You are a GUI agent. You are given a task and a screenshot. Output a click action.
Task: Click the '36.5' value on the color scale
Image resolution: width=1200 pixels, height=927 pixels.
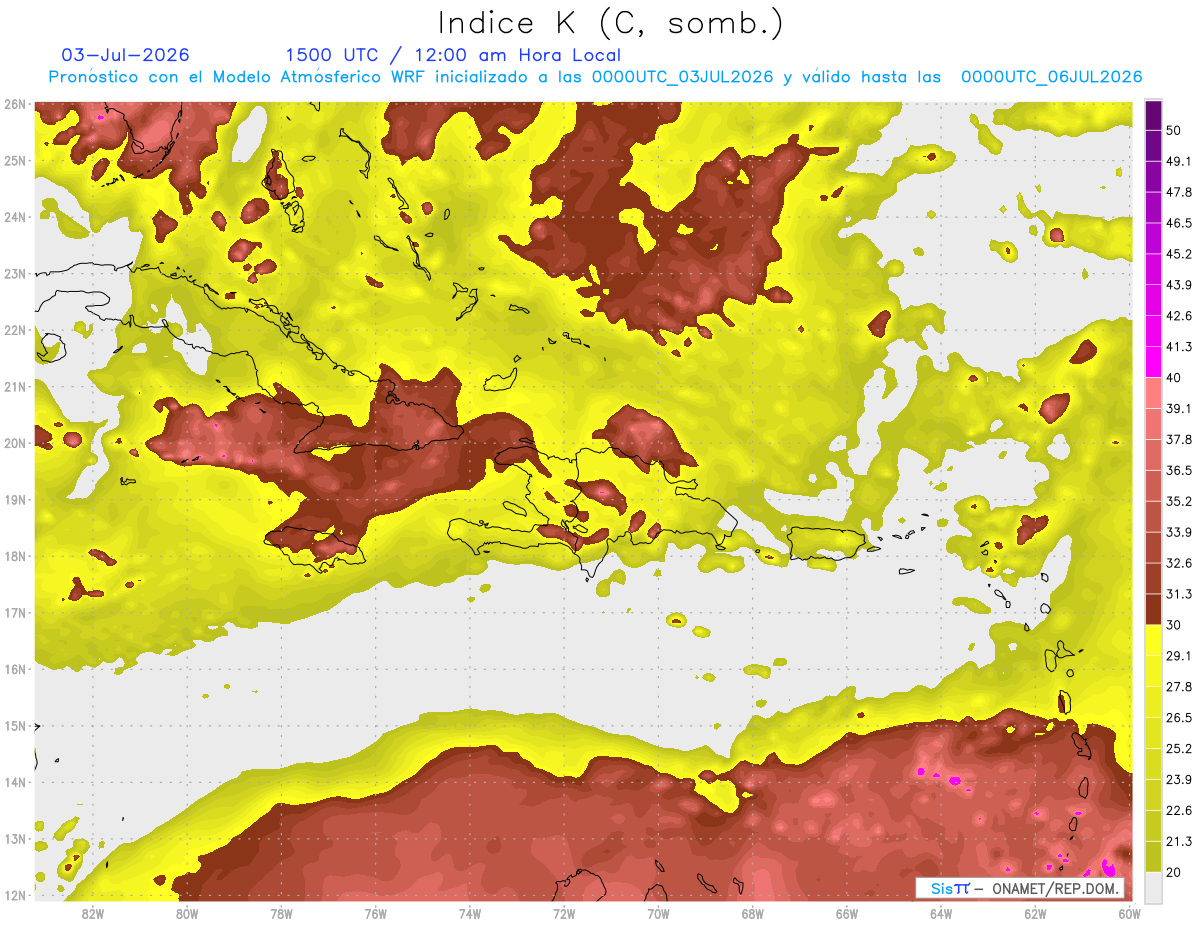coord(1178,470)
